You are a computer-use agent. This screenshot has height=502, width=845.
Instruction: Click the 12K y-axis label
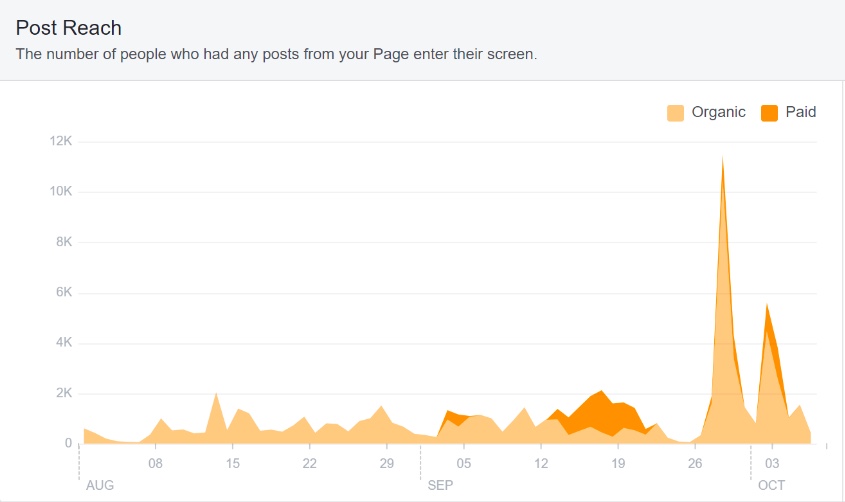[x=60, y=141]
